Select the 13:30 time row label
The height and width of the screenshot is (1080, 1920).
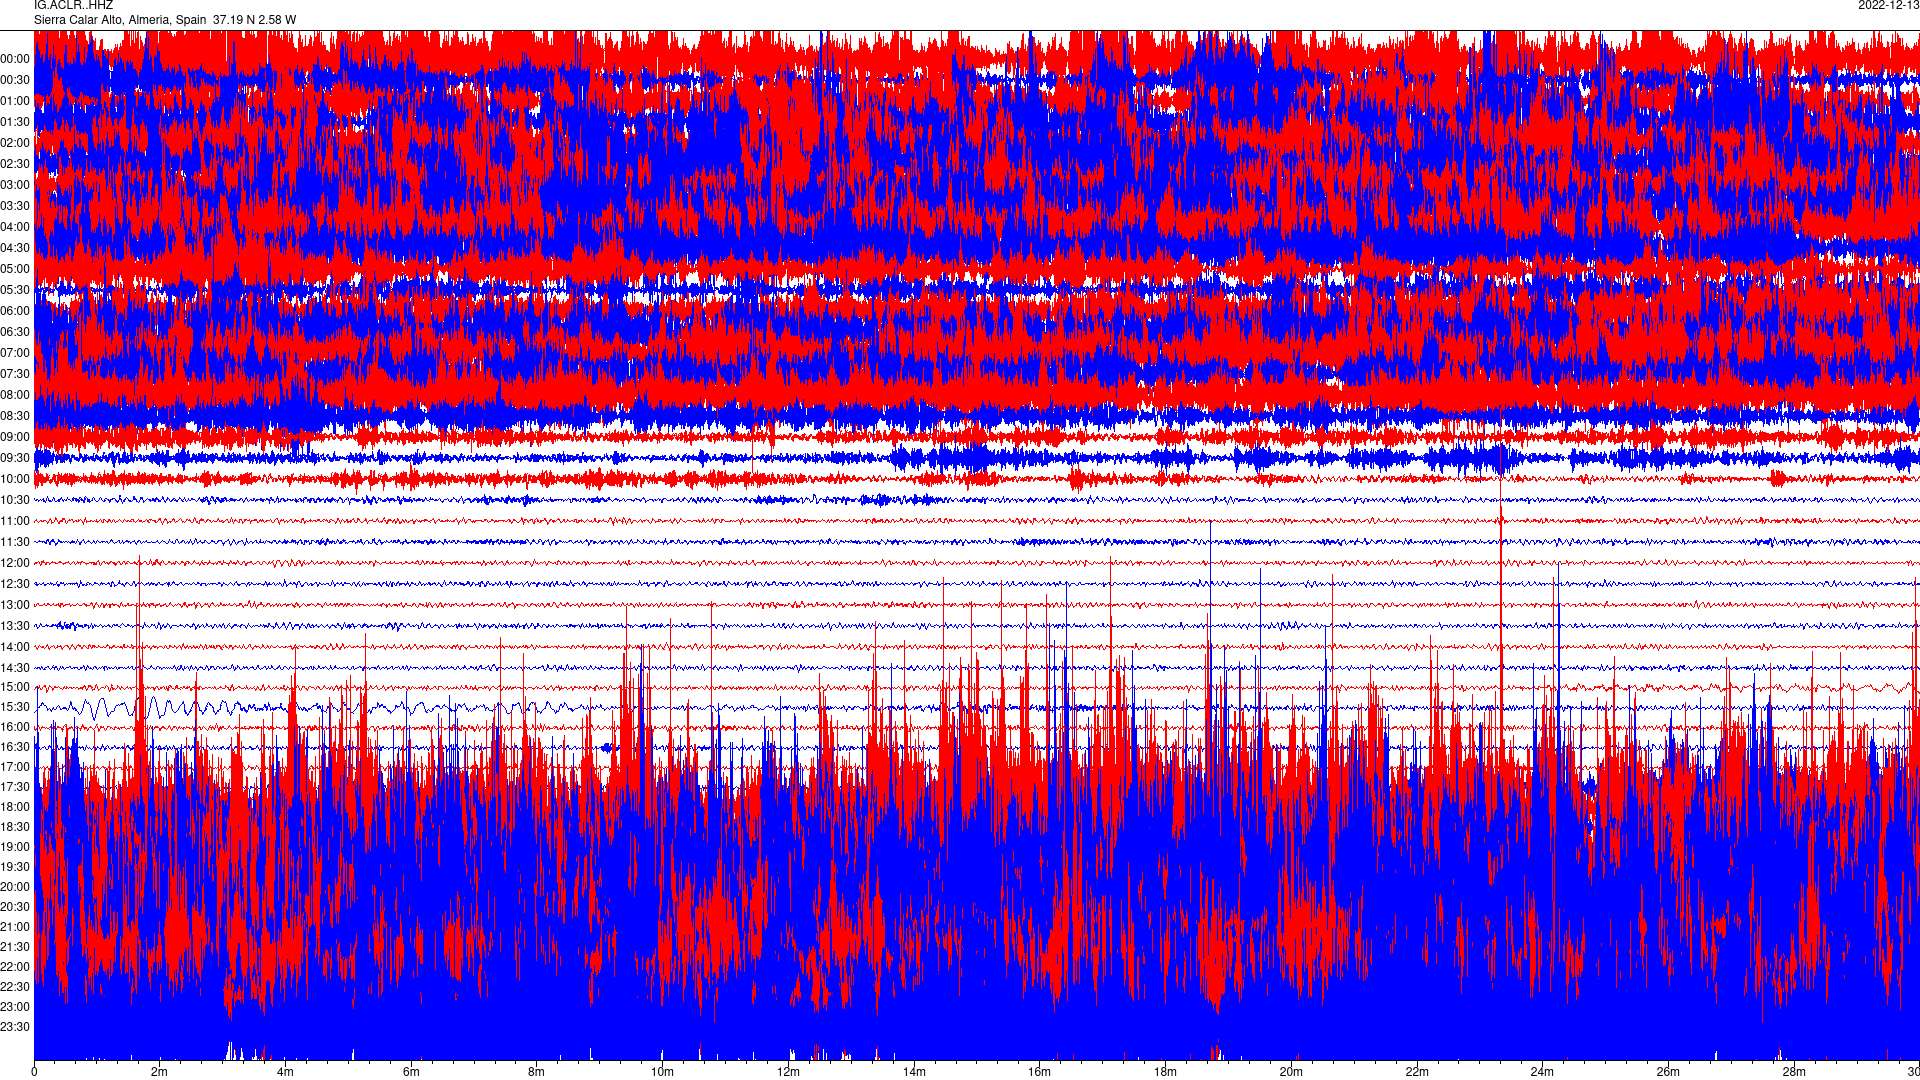point(15,626)
